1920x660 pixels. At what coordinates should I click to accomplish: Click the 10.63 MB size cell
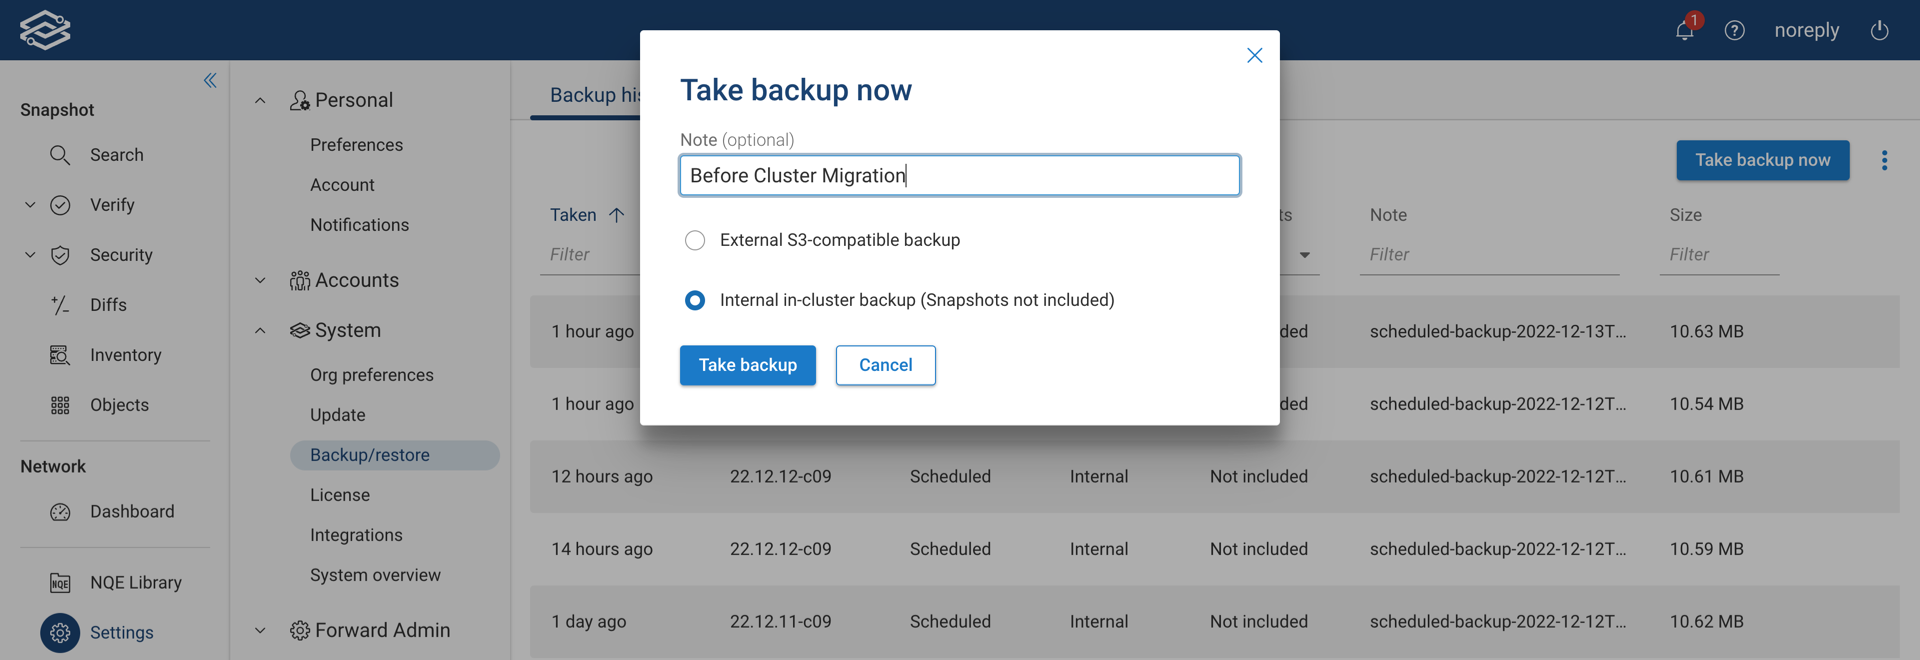click(x=1706, y=332)
